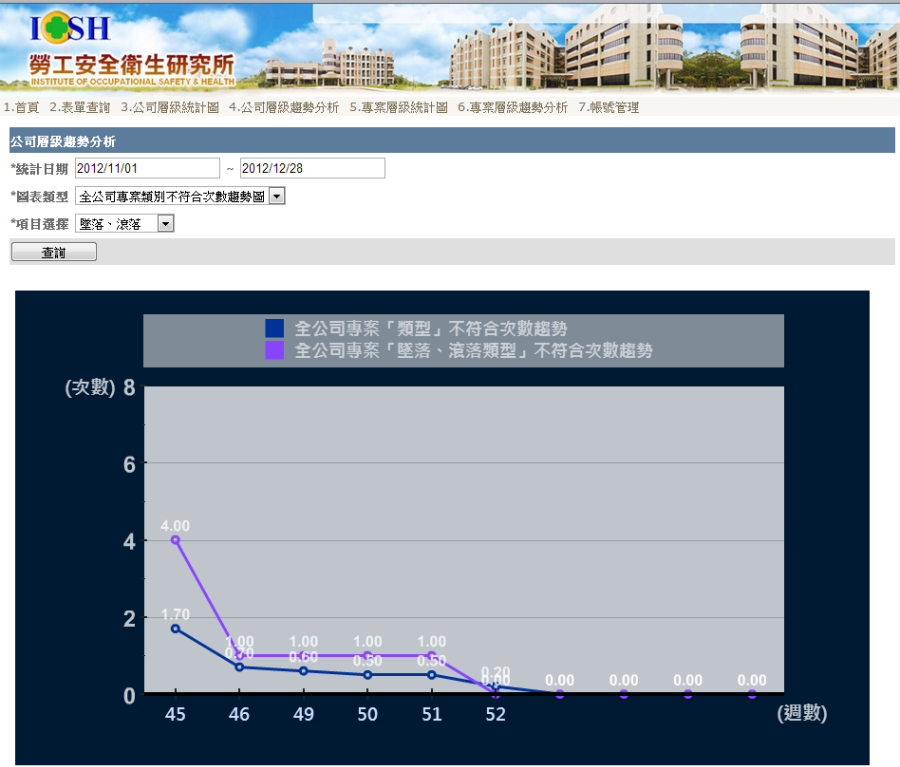Click the blue 0.60 data point at week 49

304,671
